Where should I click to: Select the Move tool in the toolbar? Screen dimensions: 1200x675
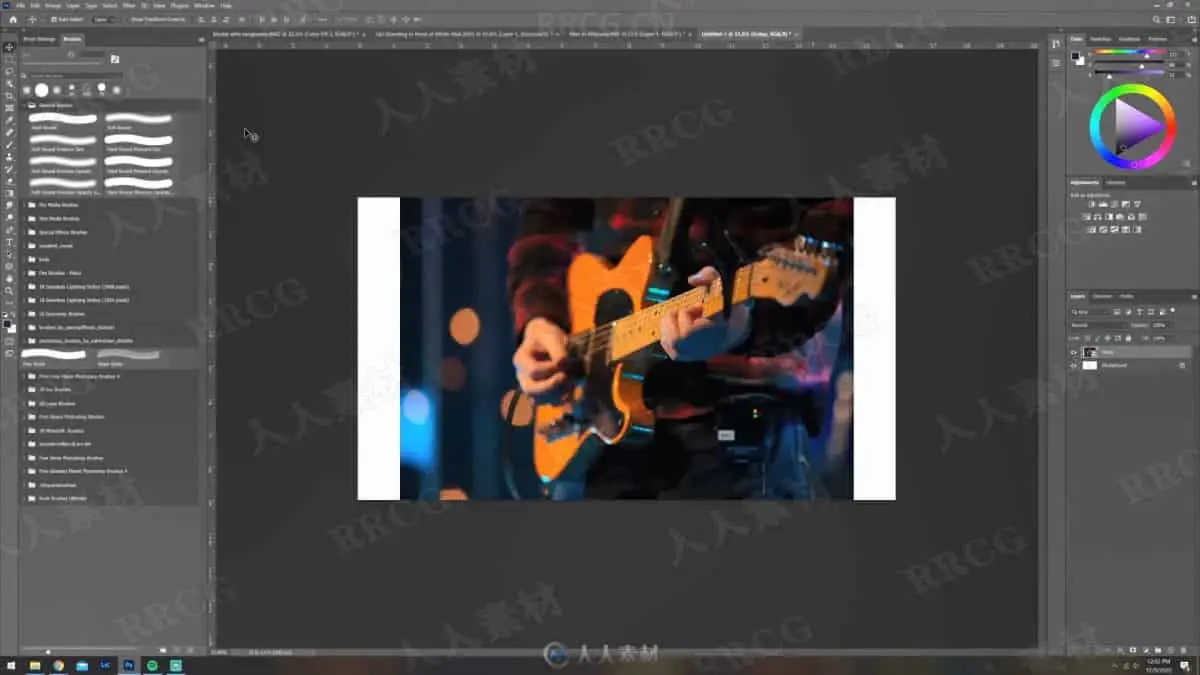[10, 47]
